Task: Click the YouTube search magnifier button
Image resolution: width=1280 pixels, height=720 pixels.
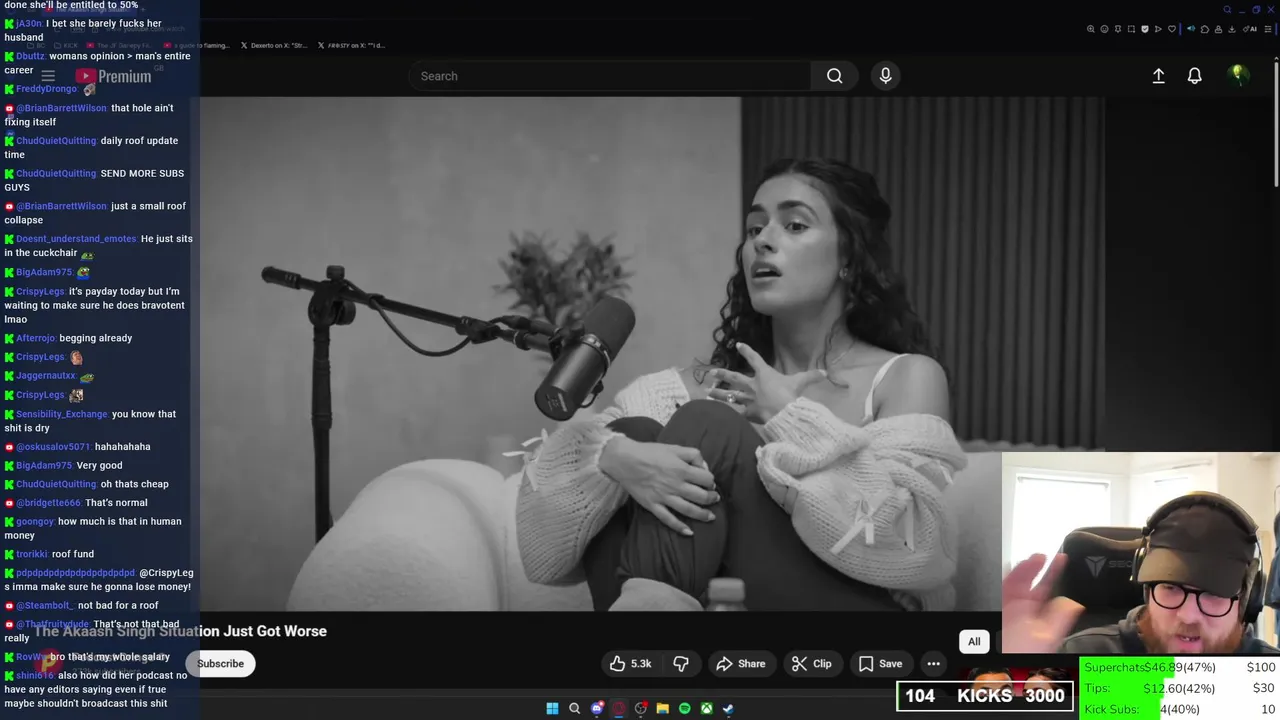Action: click(x=834, y=76)
